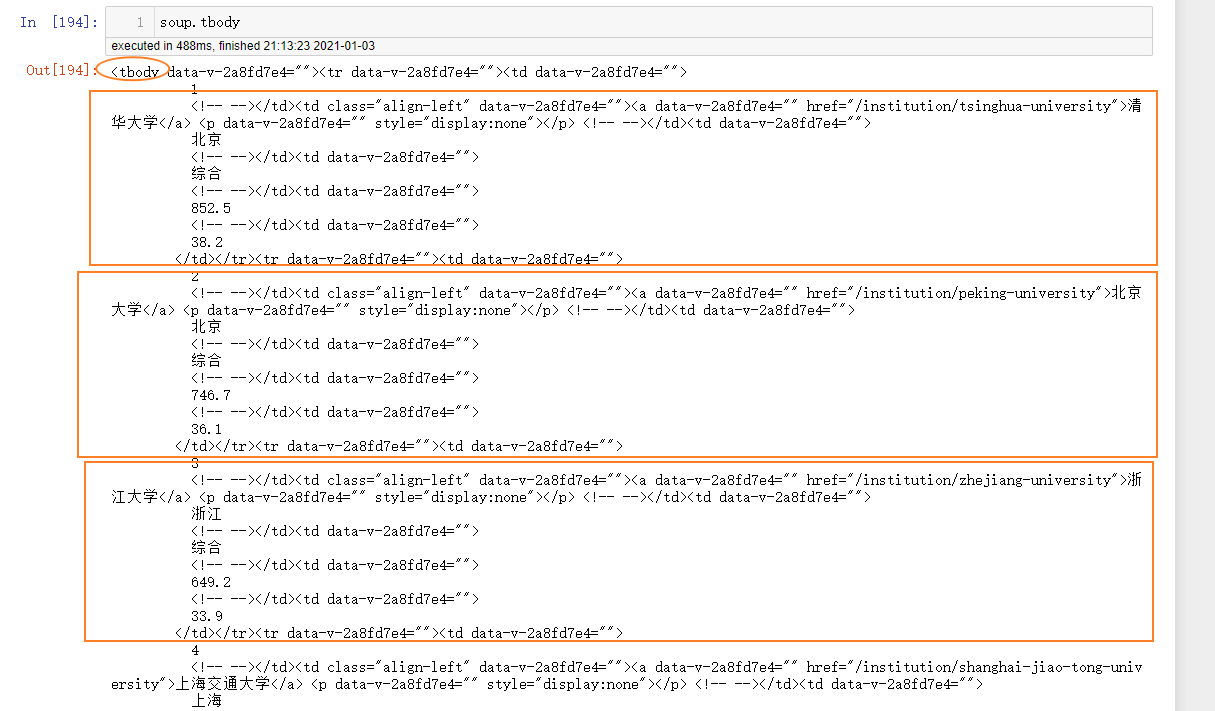This screenshot has width=1215, height=711.
Task: Click the value 33.9
Action: coord(207,616)
